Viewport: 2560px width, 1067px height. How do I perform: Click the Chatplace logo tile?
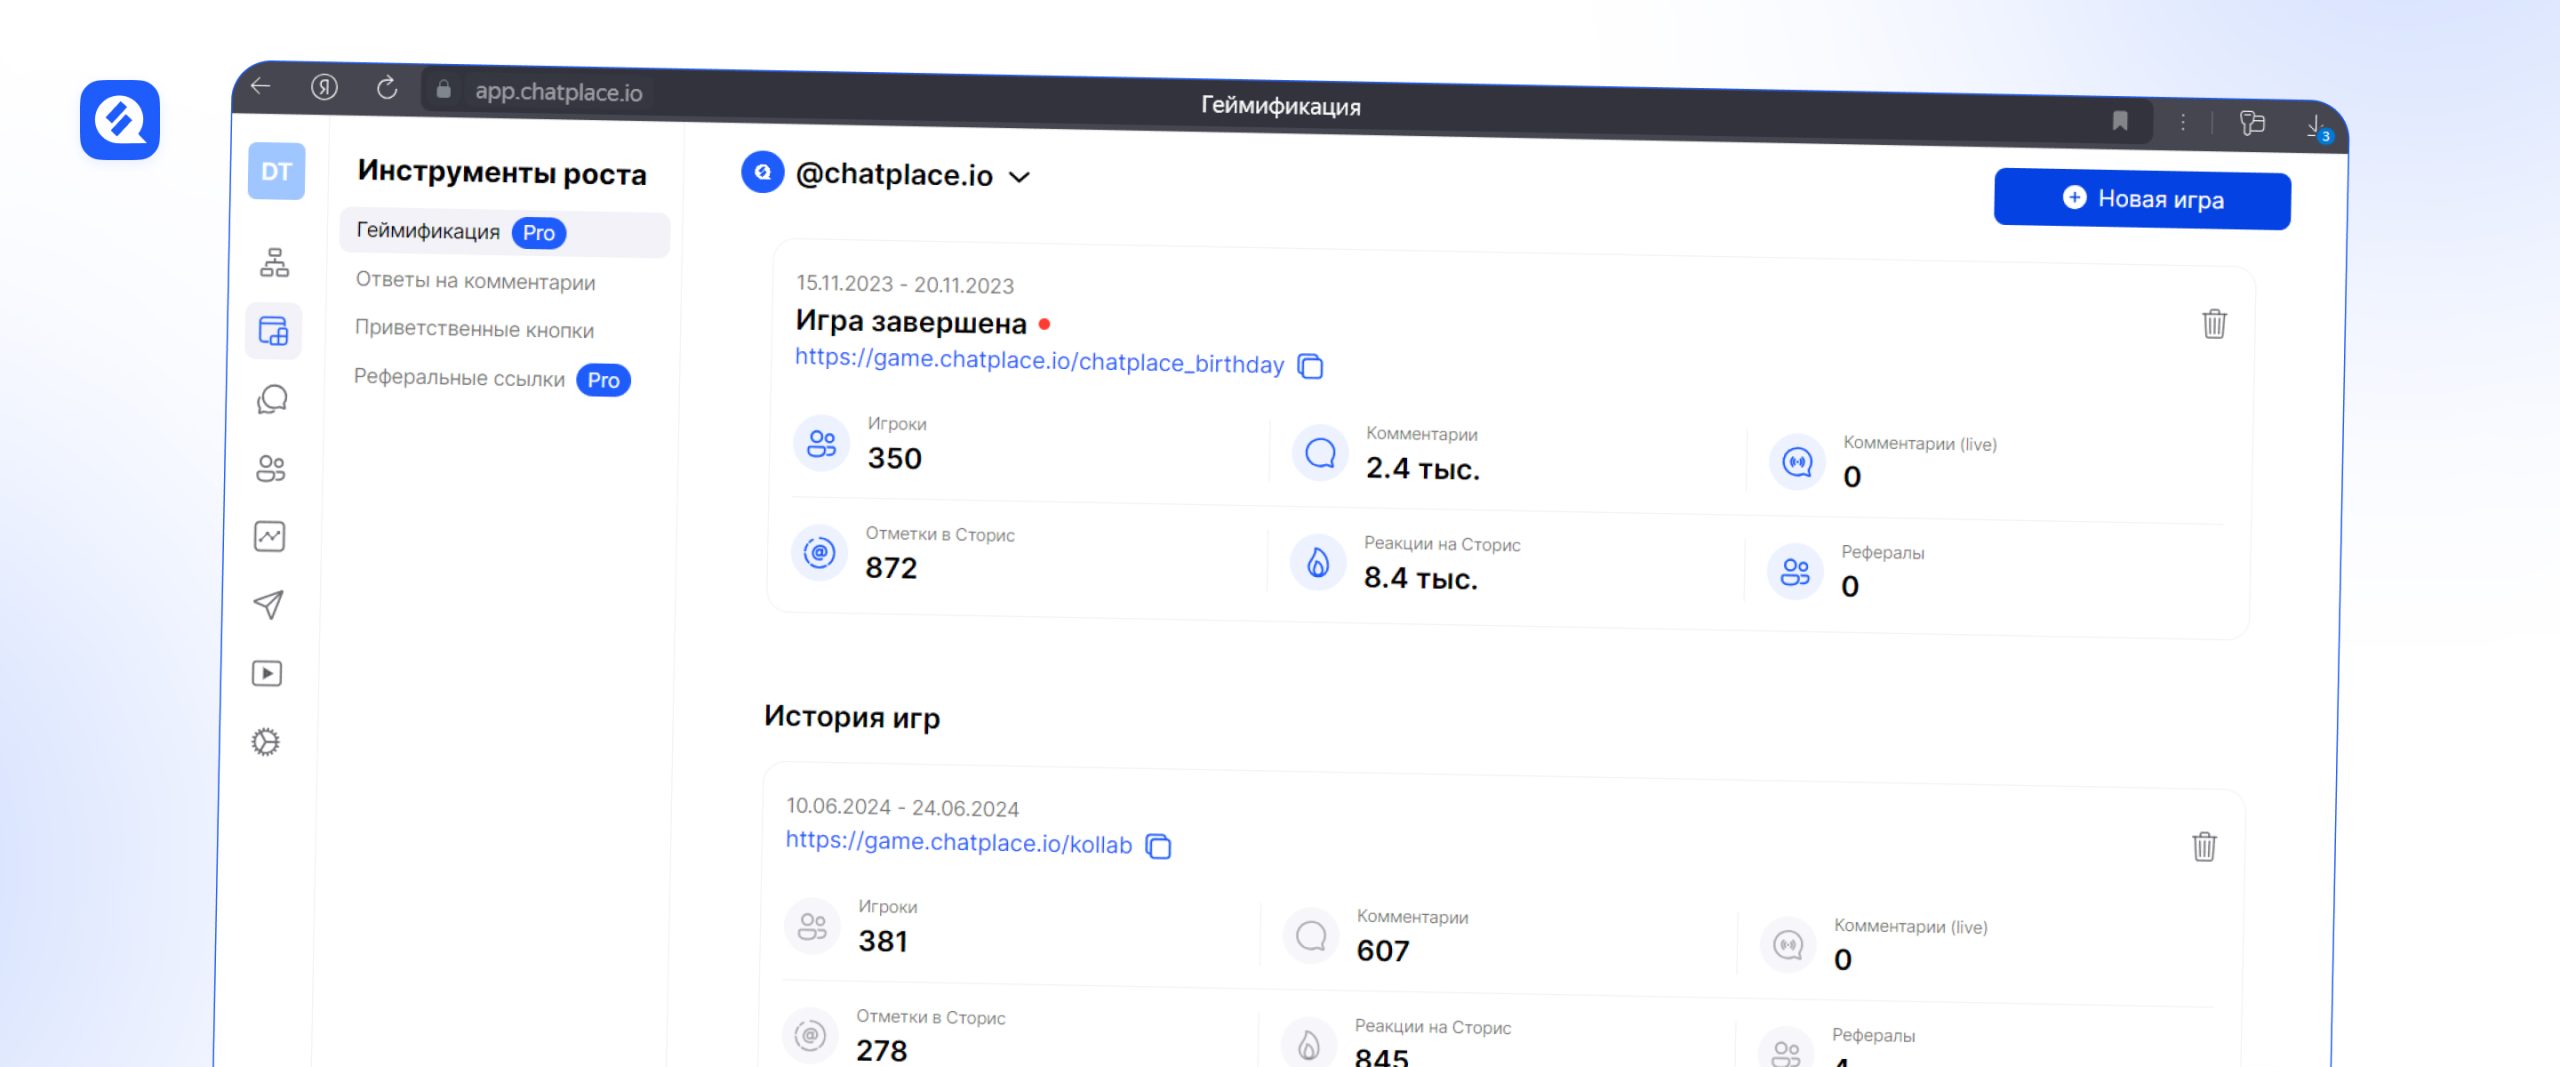tap(120, 120)
